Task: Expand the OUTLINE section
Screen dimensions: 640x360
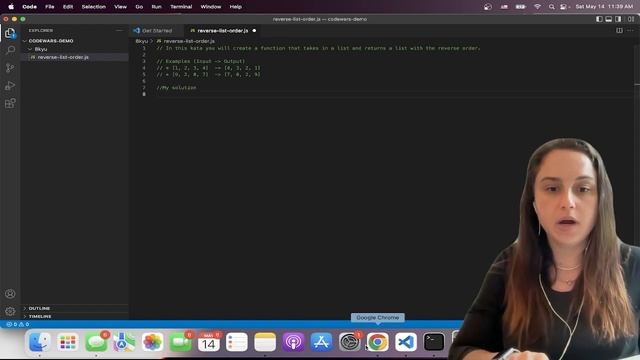Action: (x=39, y=308)
